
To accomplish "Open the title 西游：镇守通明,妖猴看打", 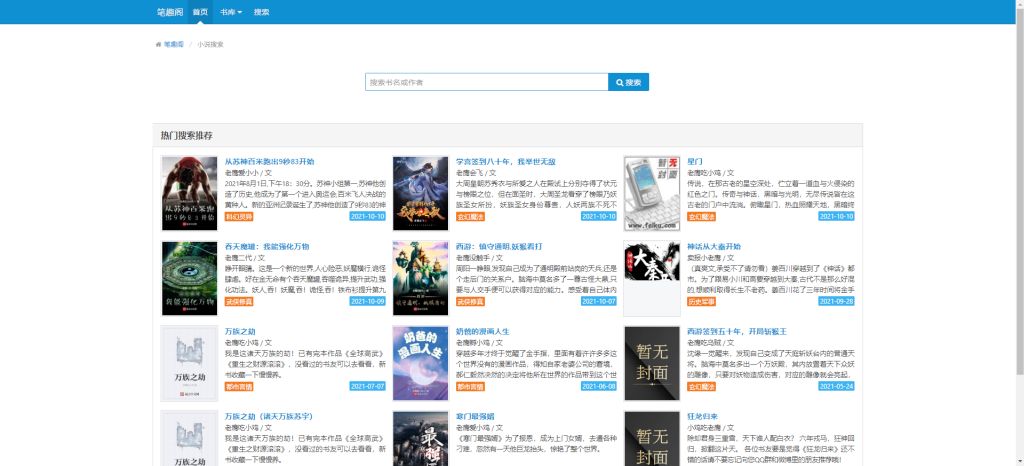I will click(x=499, y=247).
